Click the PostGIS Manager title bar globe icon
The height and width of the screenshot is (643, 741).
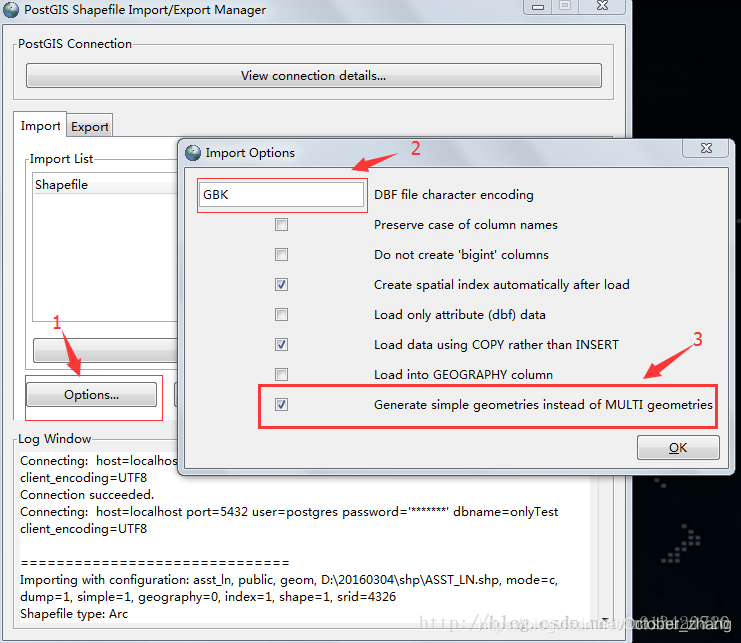click(x=11, y=10)
